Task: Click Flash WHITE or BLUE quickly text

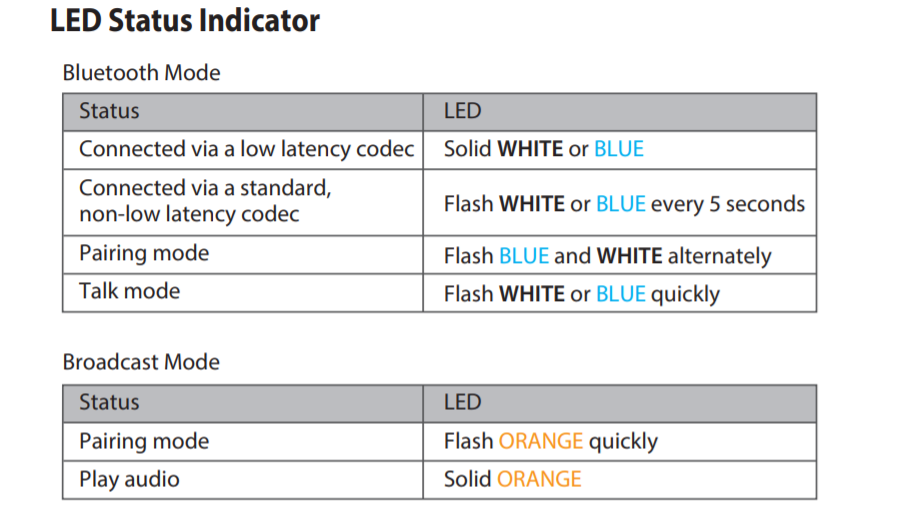Action: pyautogui.click(x=582, y=294)
